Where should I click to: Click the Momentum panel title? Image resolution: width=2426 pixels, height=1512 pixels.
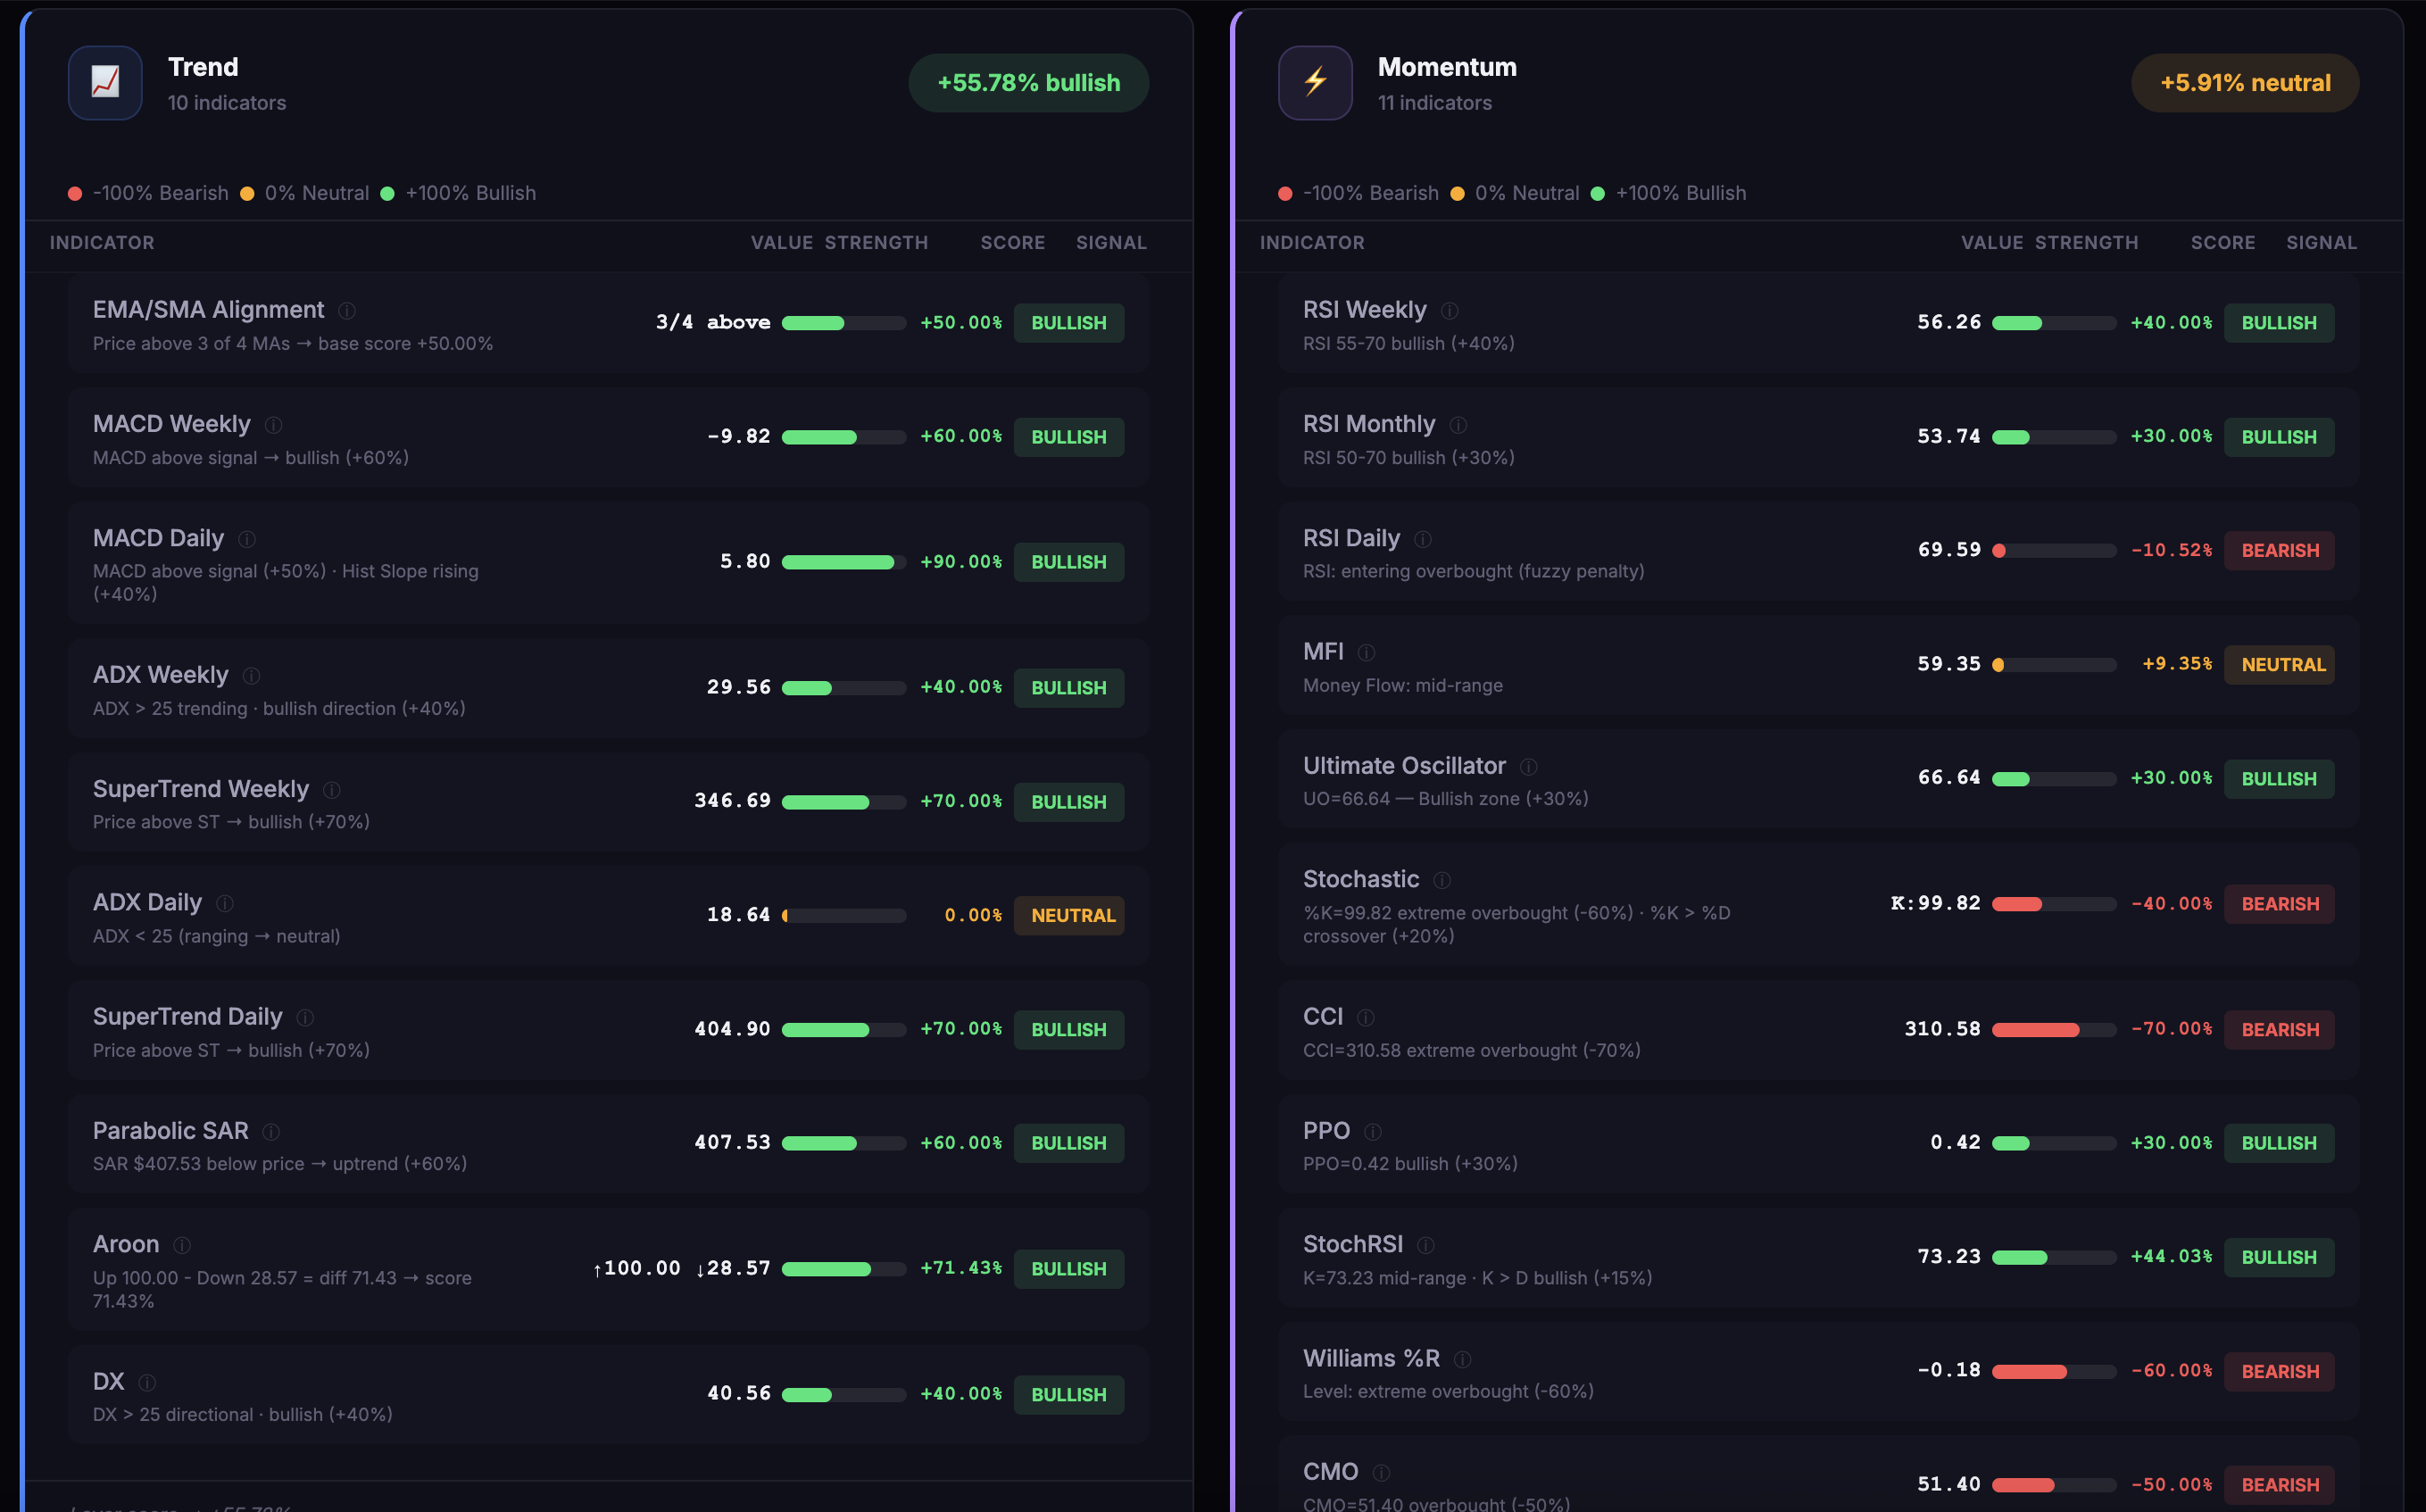click(x=1447, y=67)
